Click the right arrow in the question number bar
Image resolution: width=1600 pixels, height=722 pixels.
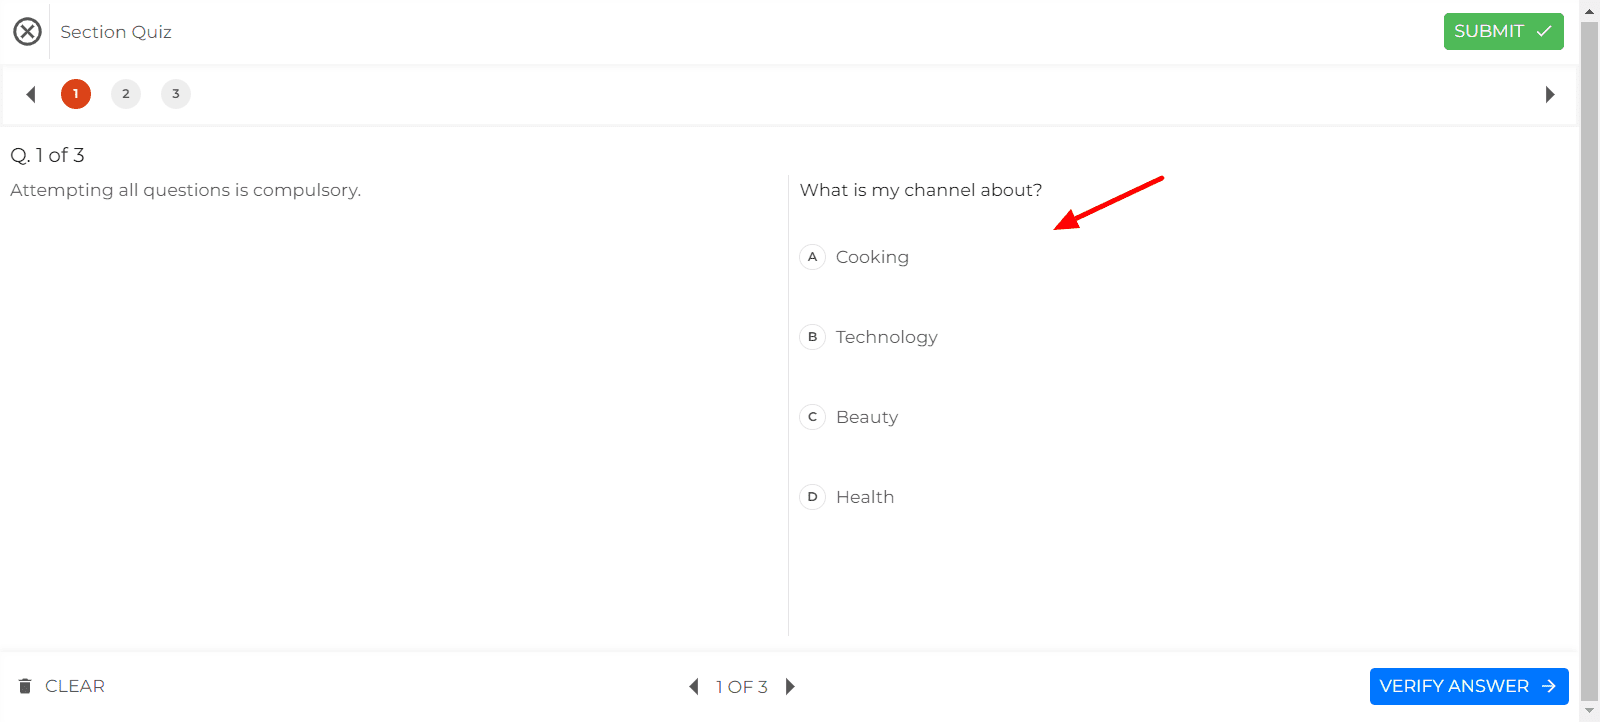tap(1550, 94)
